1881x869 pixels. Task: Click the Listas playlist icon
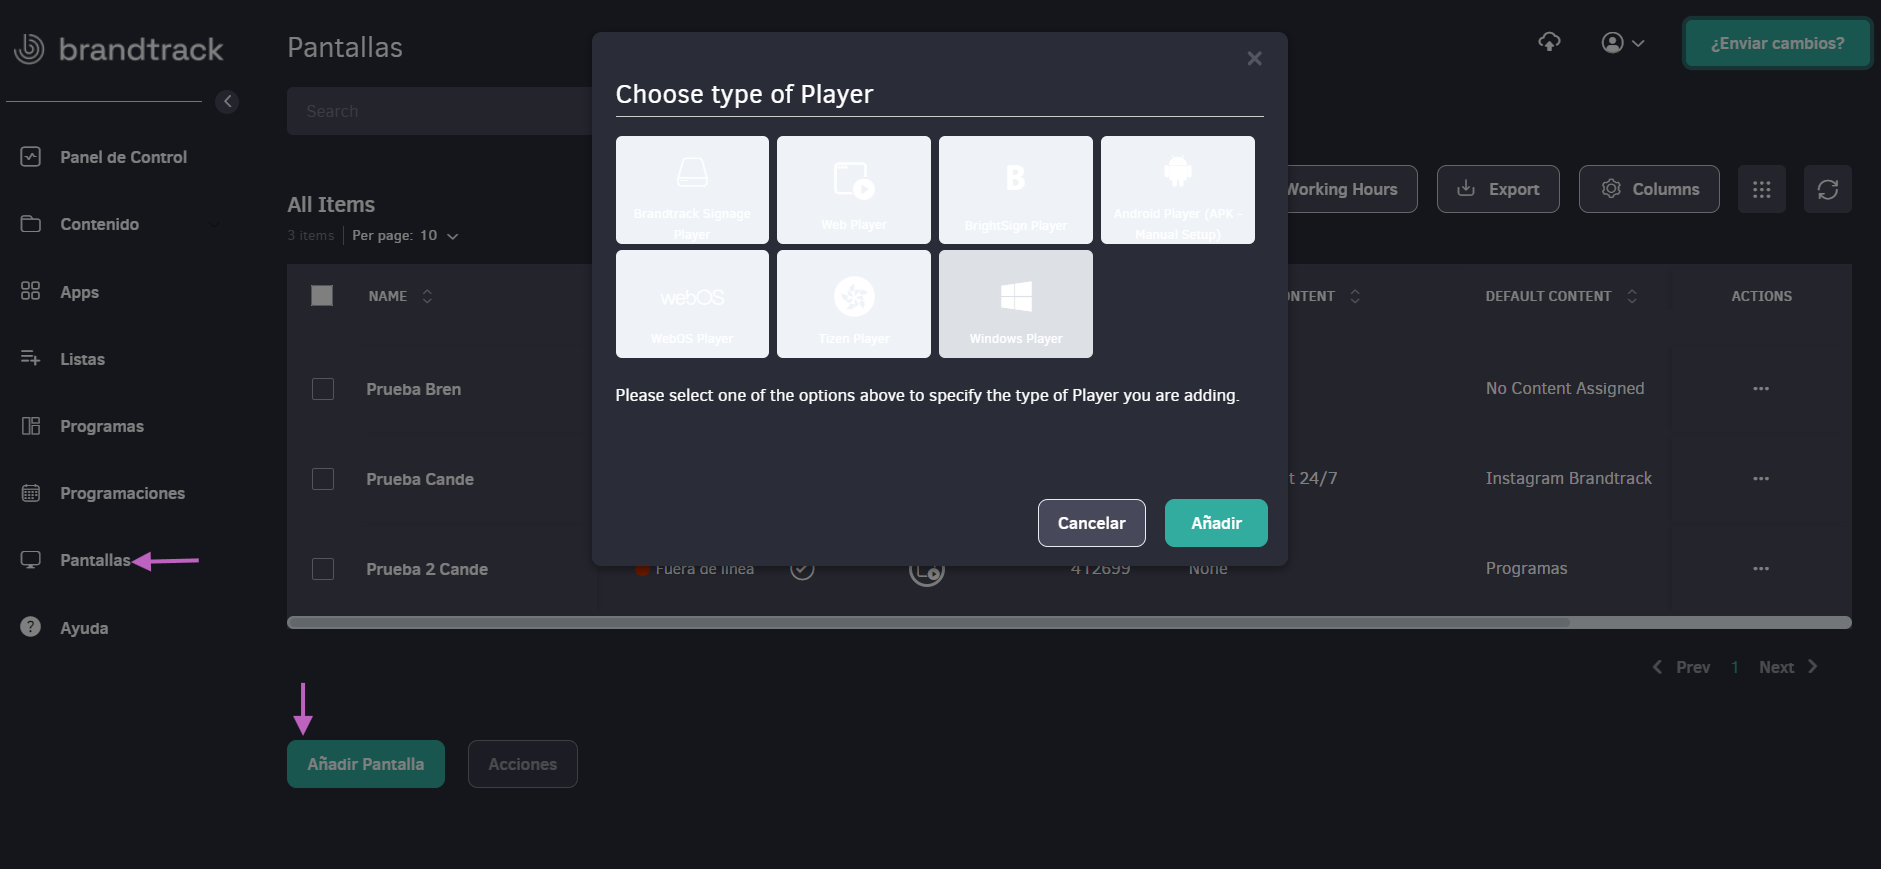pyautogui.click(x=31, y=358)
